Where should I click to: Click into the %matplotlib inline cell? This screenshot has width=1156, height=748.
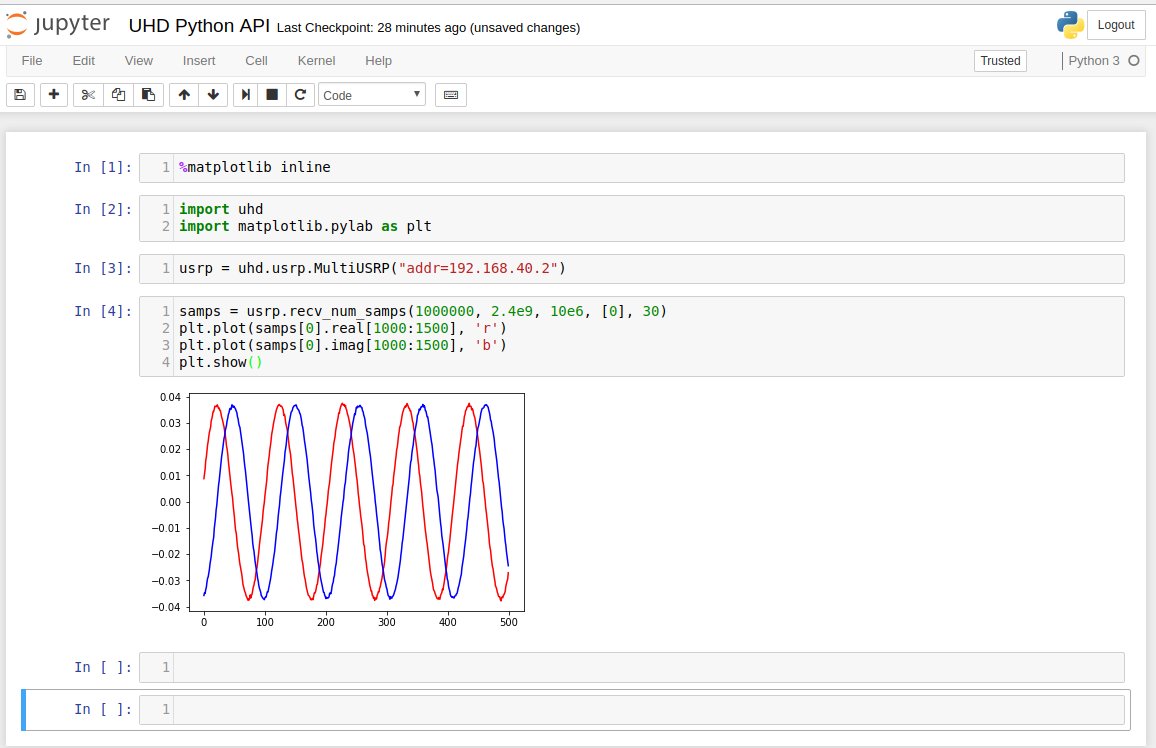point(631,167)
